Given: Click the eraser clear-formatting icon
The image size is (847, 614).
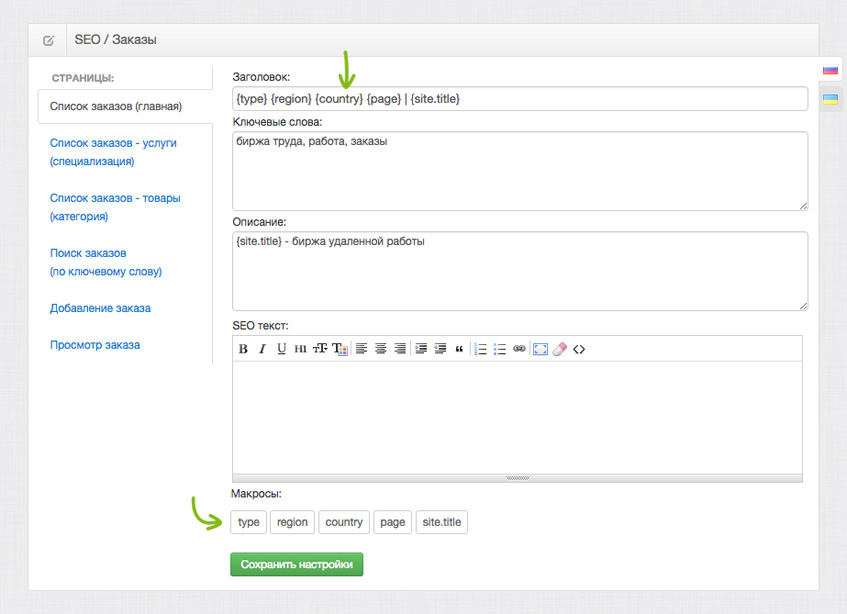Looking at the screenshot, I should coord(559,349).
